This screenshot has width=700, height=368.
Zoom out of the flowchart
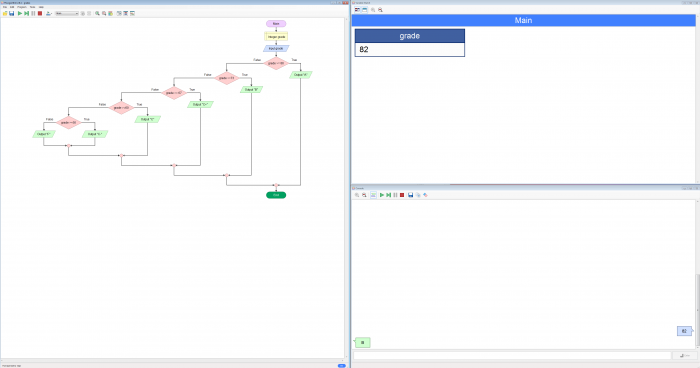104,13
